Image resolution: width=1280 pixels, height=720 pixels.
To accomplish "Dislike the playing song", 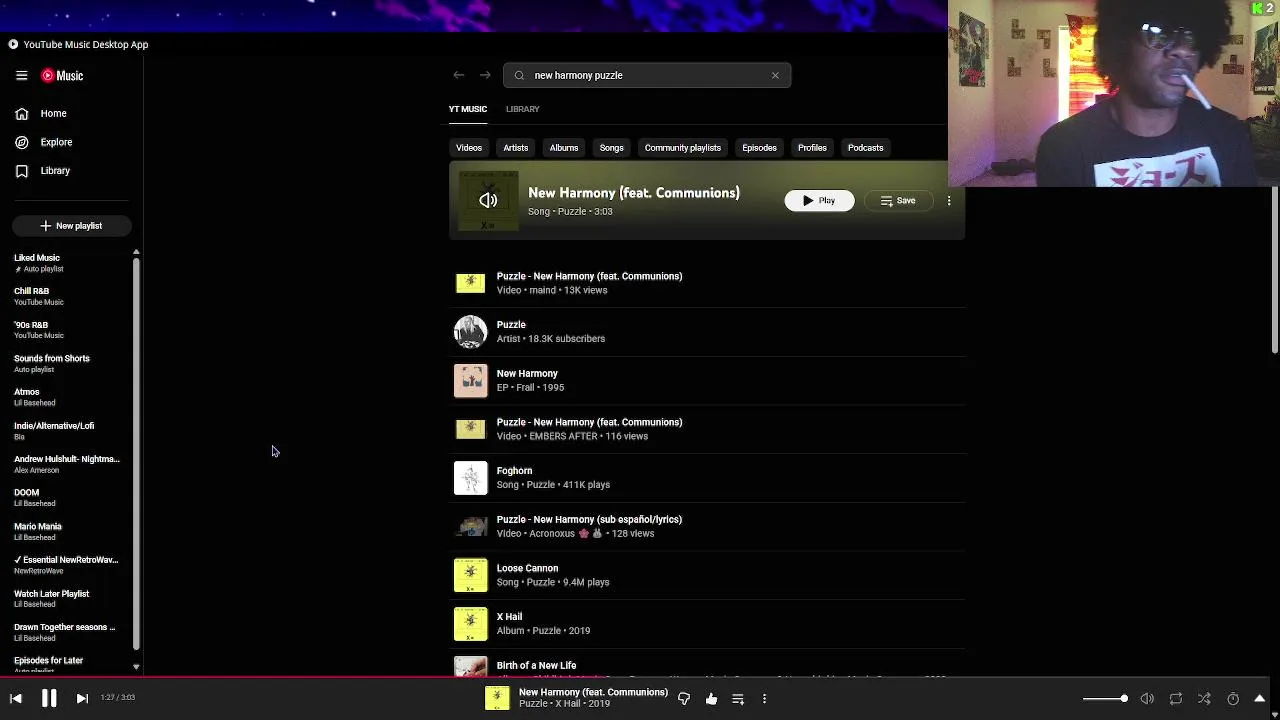I will click(x=684, y=699).
